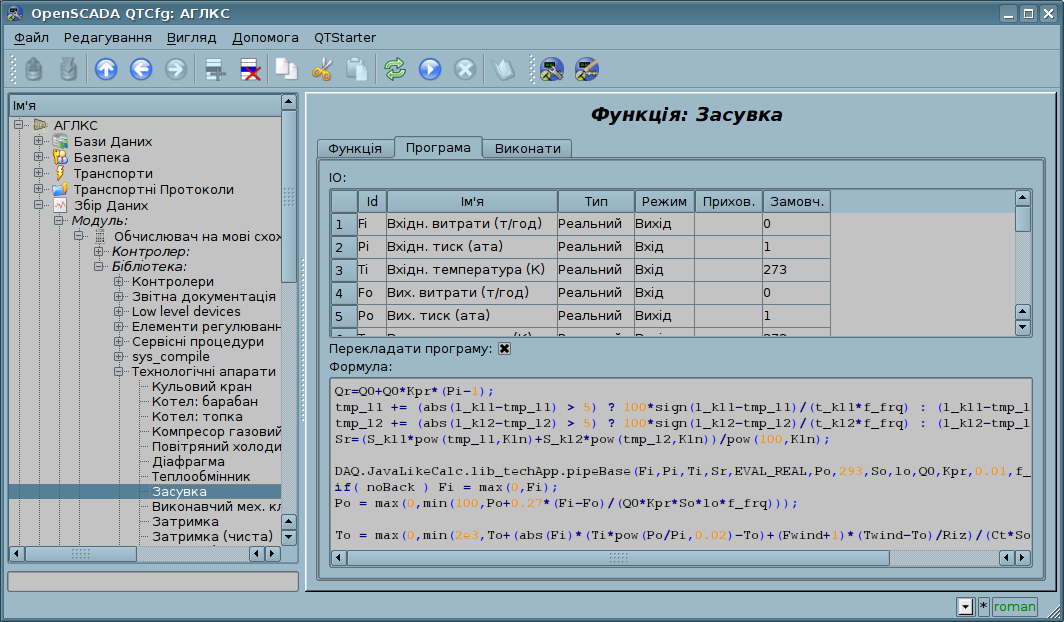
Task: Cut selection with the scissors icon
Action: pyautogui.click(x=321, y=69)
